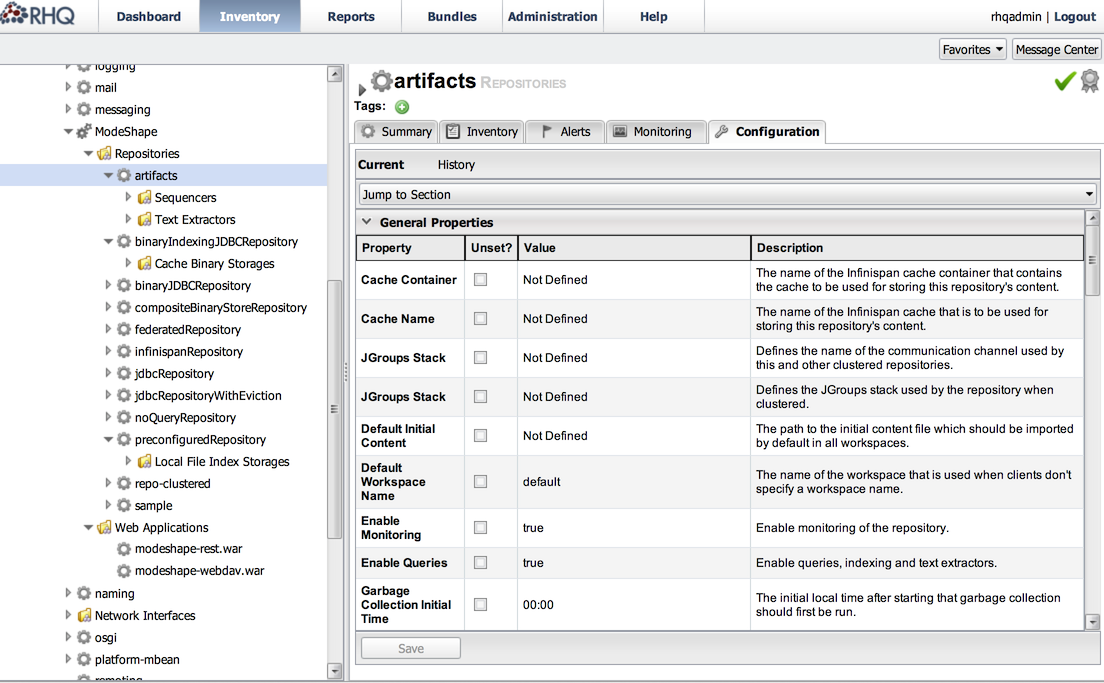The height and width of the screenshot is (683, 1104).
Task: Click the modeshape-rest.war gear icon
Action: tap(124, 549)
